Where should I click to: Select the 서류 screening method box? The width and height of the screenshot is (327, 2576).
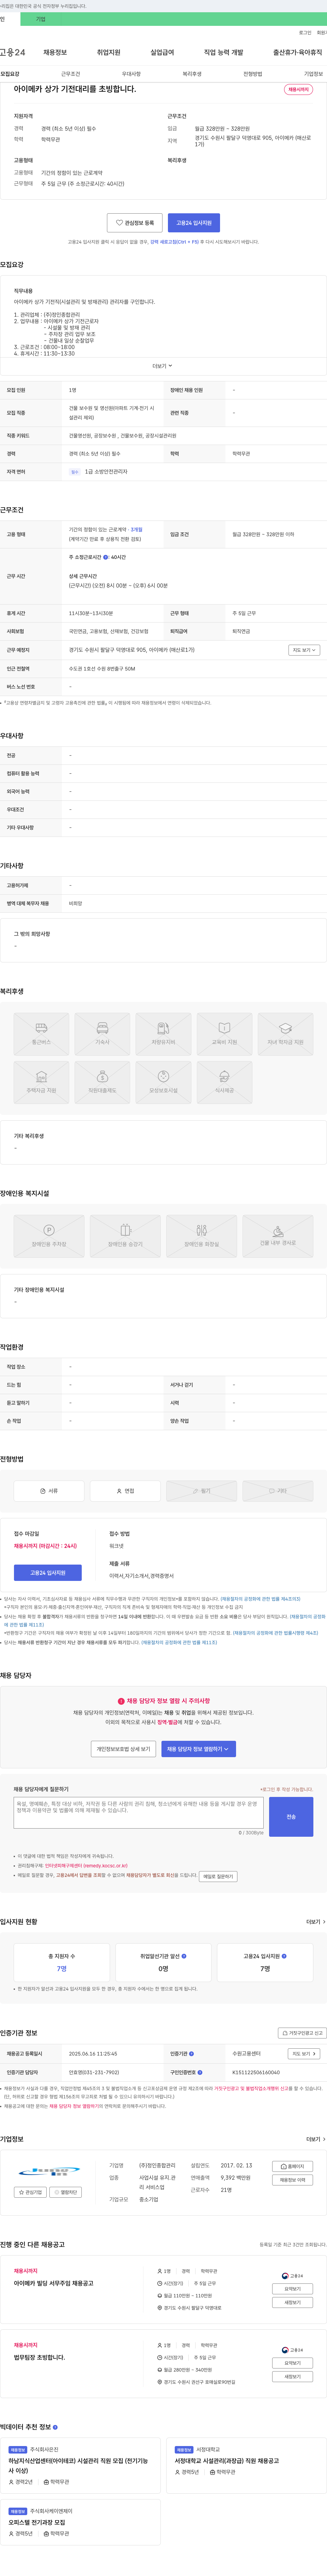[x=49, y=1491]
